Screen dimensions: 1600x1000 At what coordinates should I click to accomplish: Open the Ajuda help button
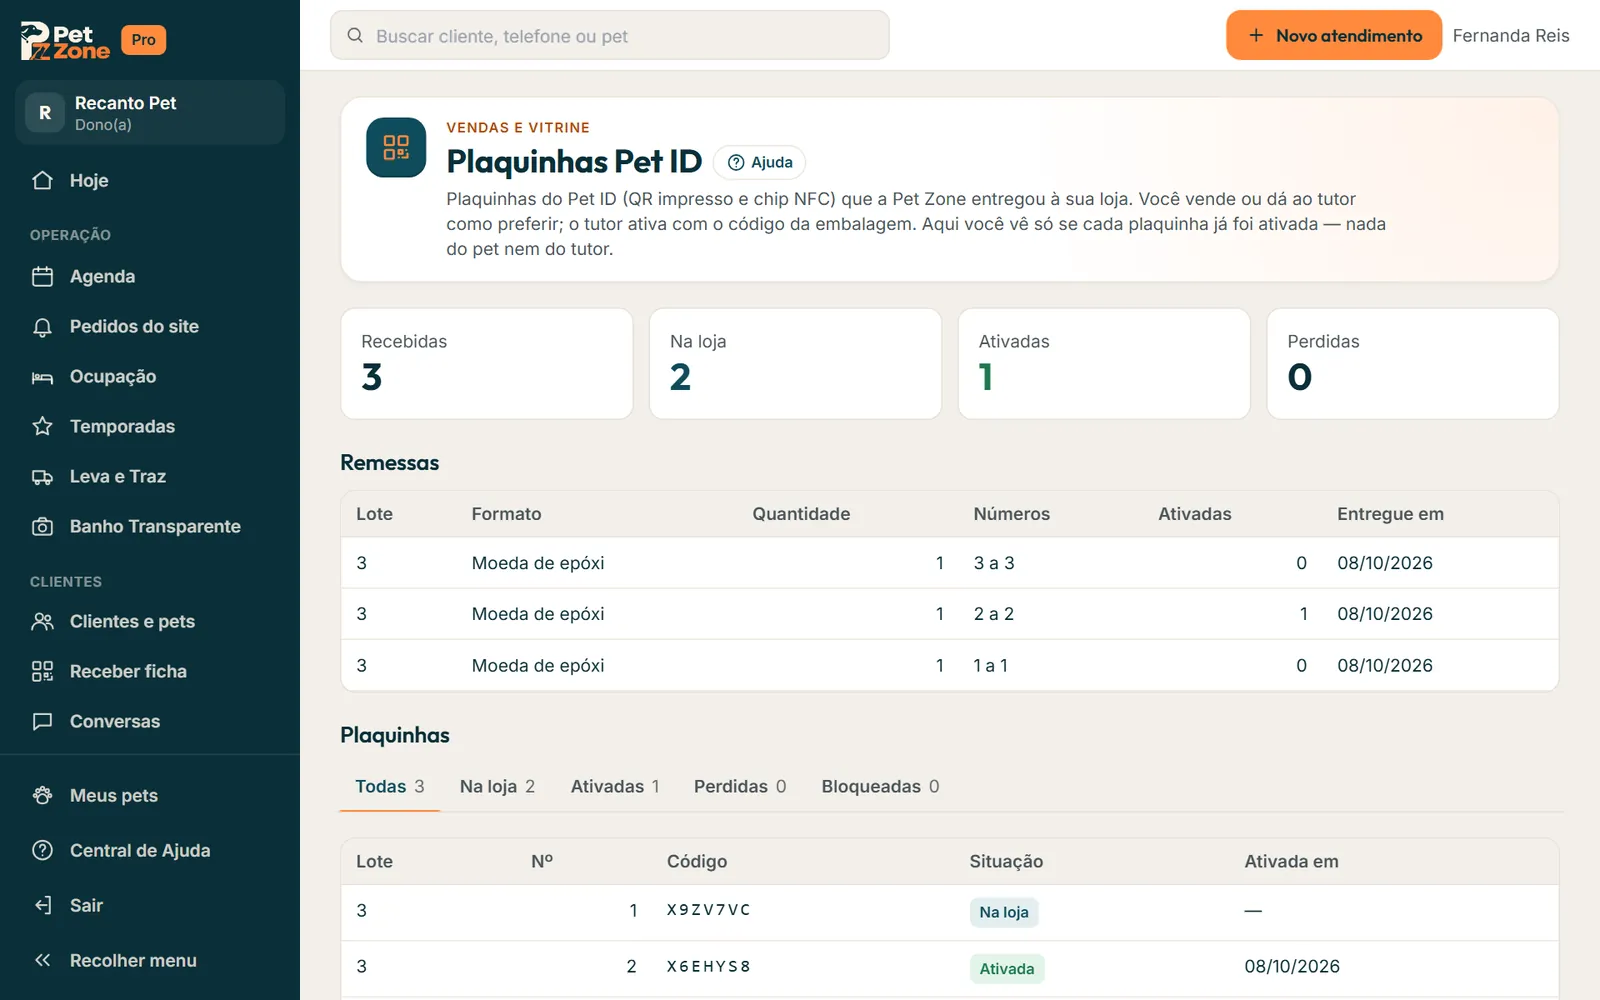tap(760, 162)
